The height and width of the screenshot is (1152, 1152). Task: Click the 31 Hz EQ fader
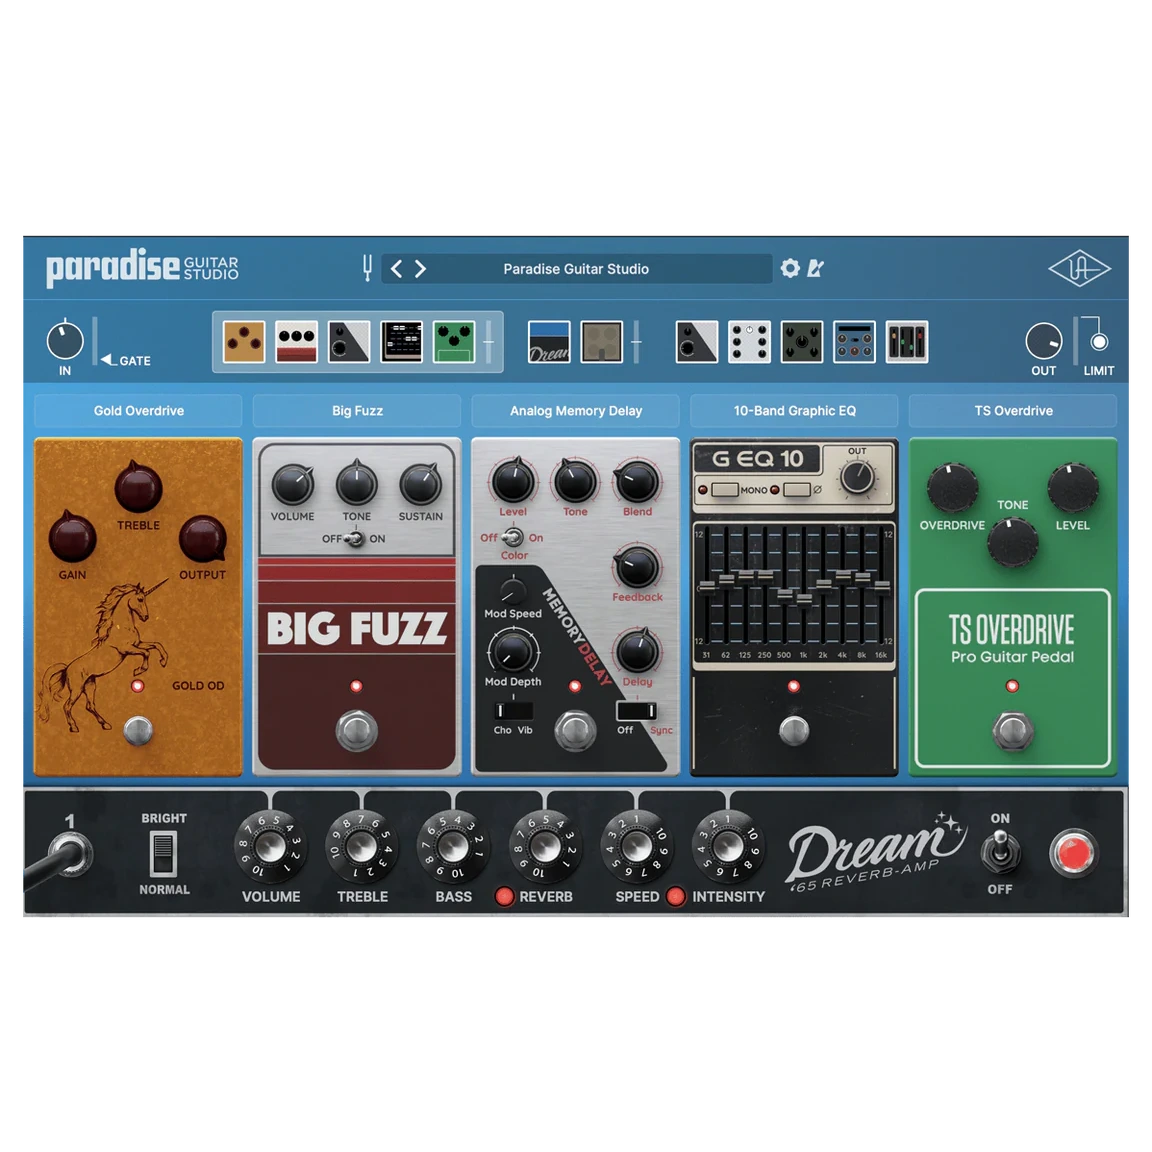[x=707, y=586]
